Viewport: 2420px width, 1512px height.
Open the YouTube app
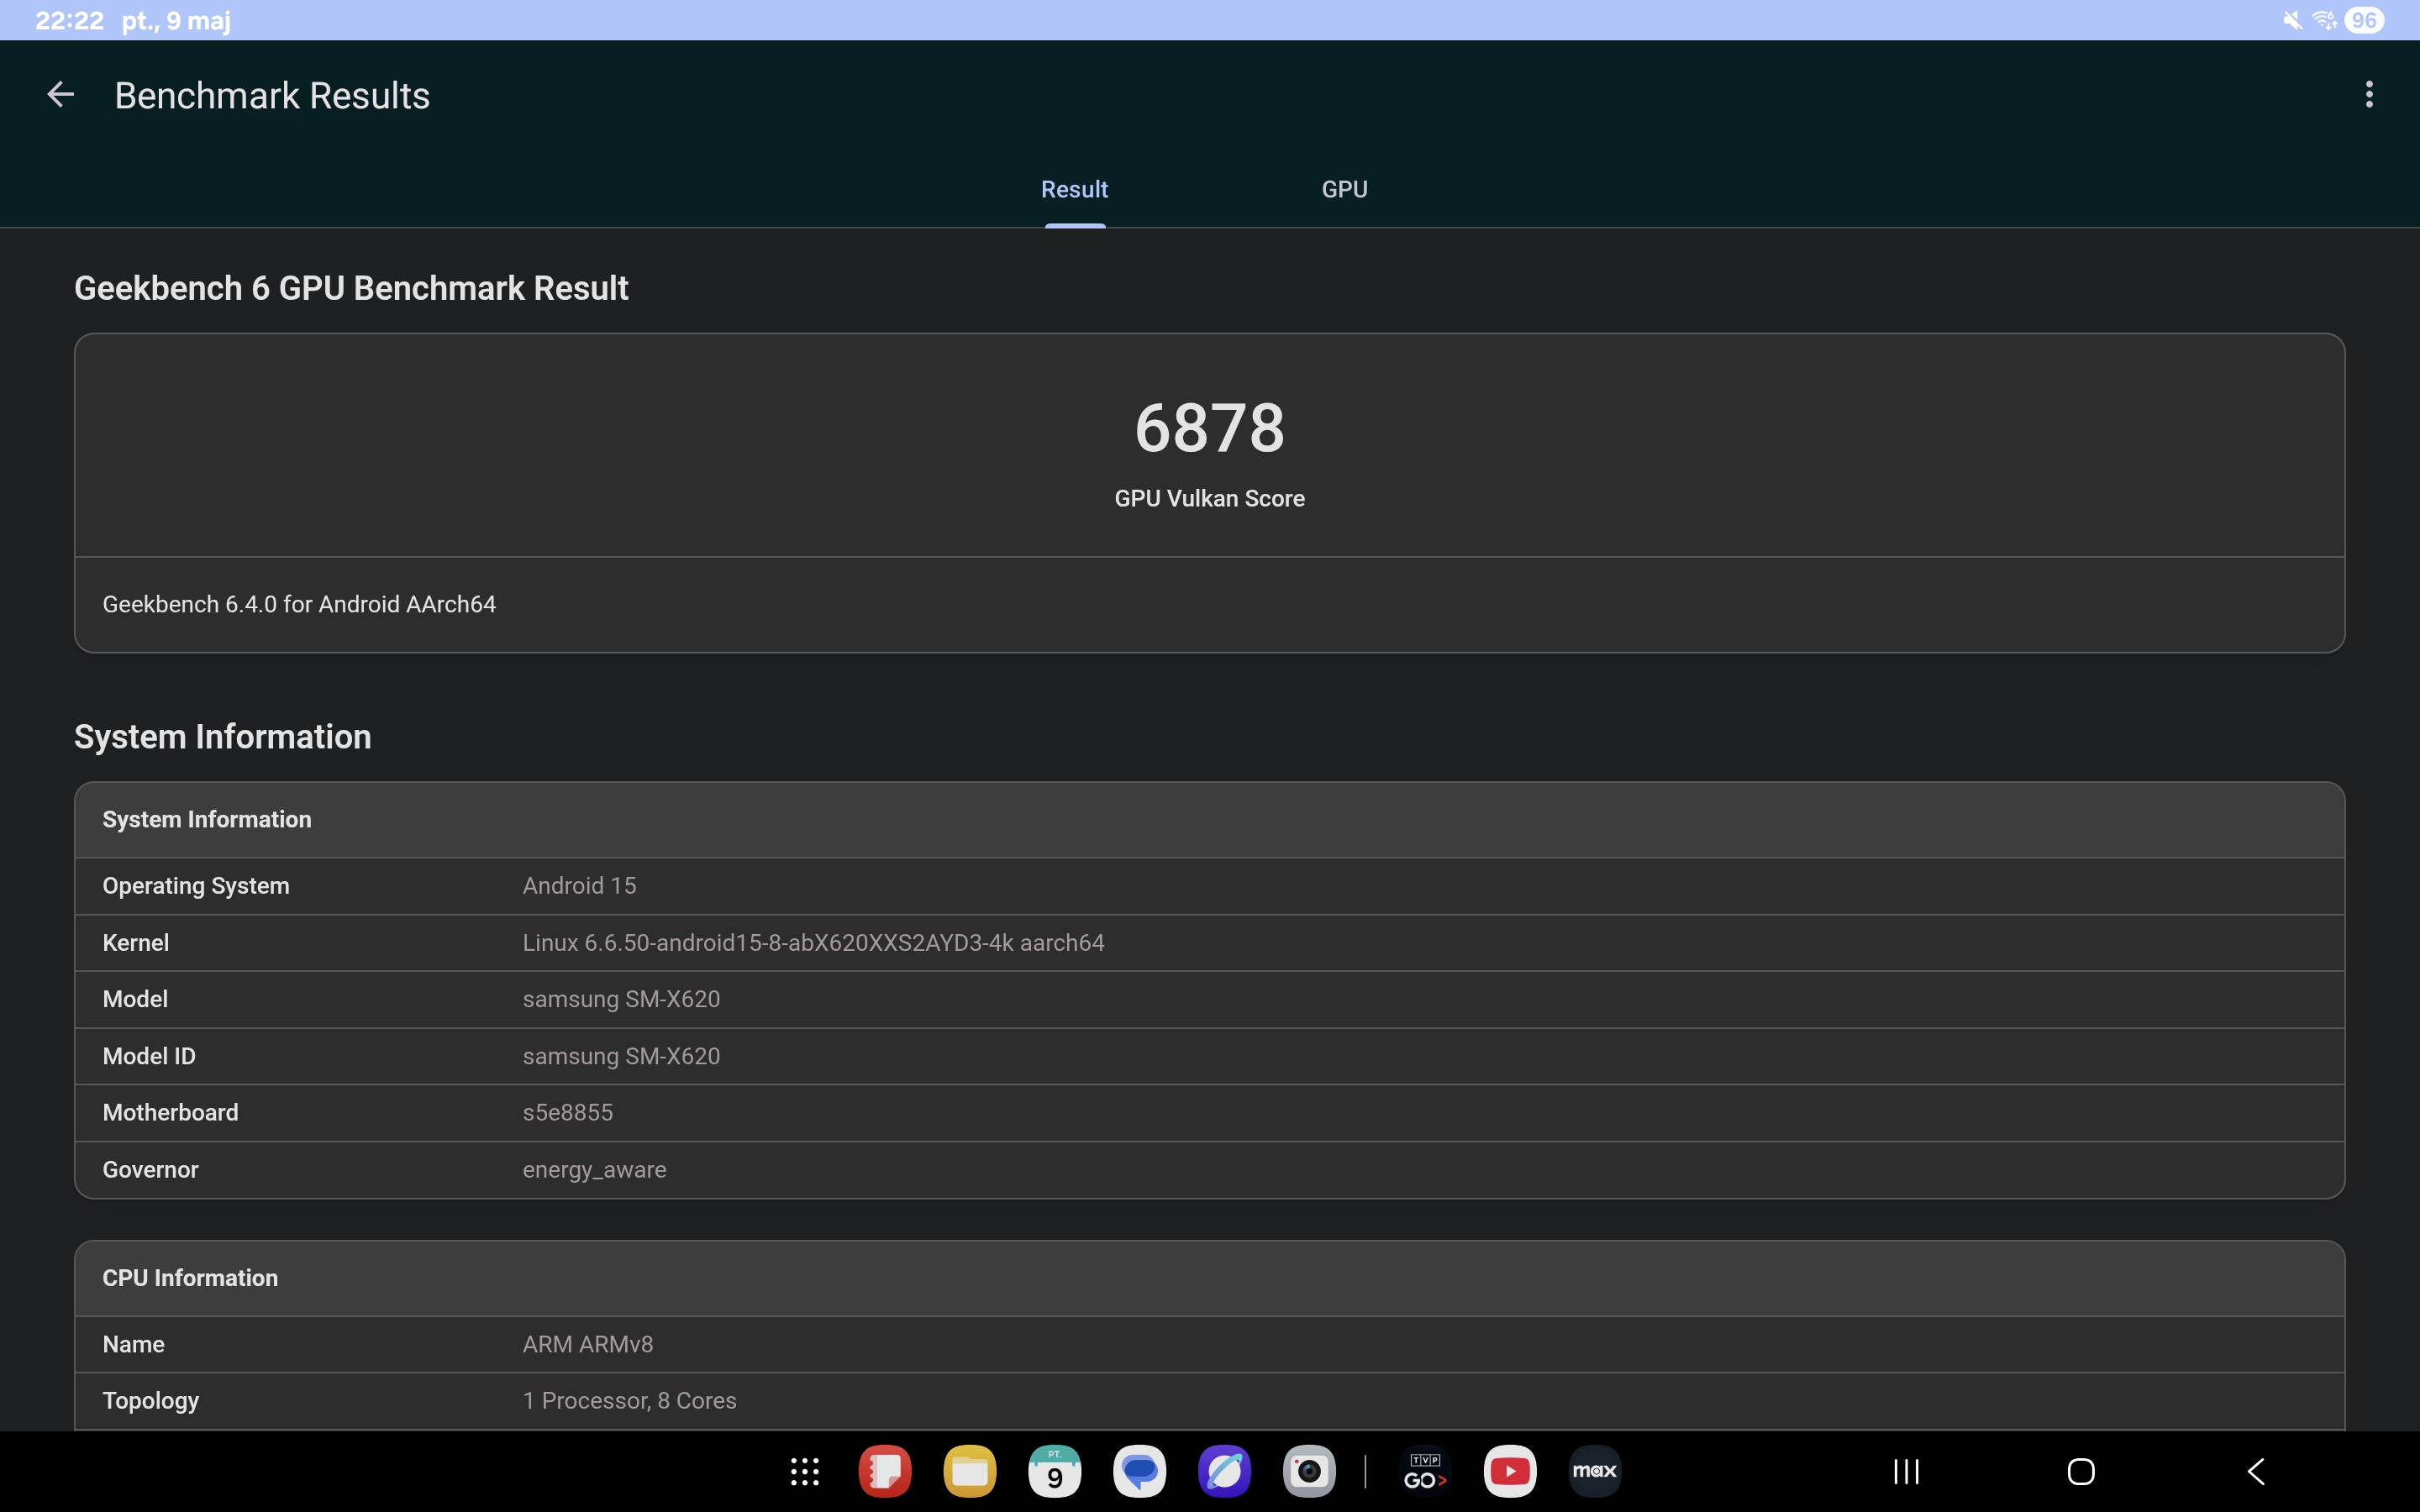(x=1510, y=1471)
